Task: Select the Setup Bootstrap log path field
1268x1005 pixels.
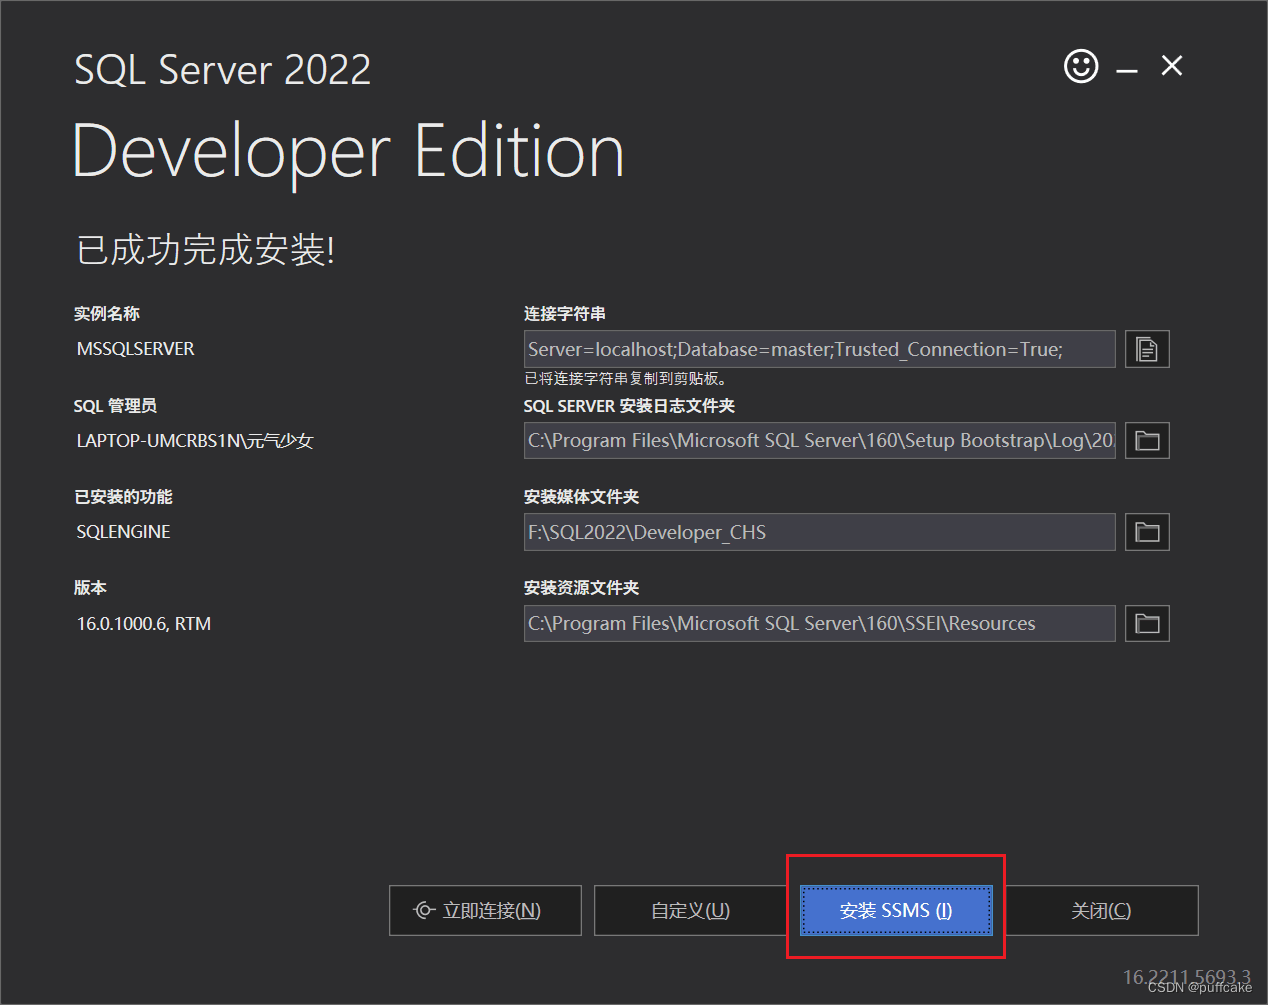Action: tap(819, 441)
